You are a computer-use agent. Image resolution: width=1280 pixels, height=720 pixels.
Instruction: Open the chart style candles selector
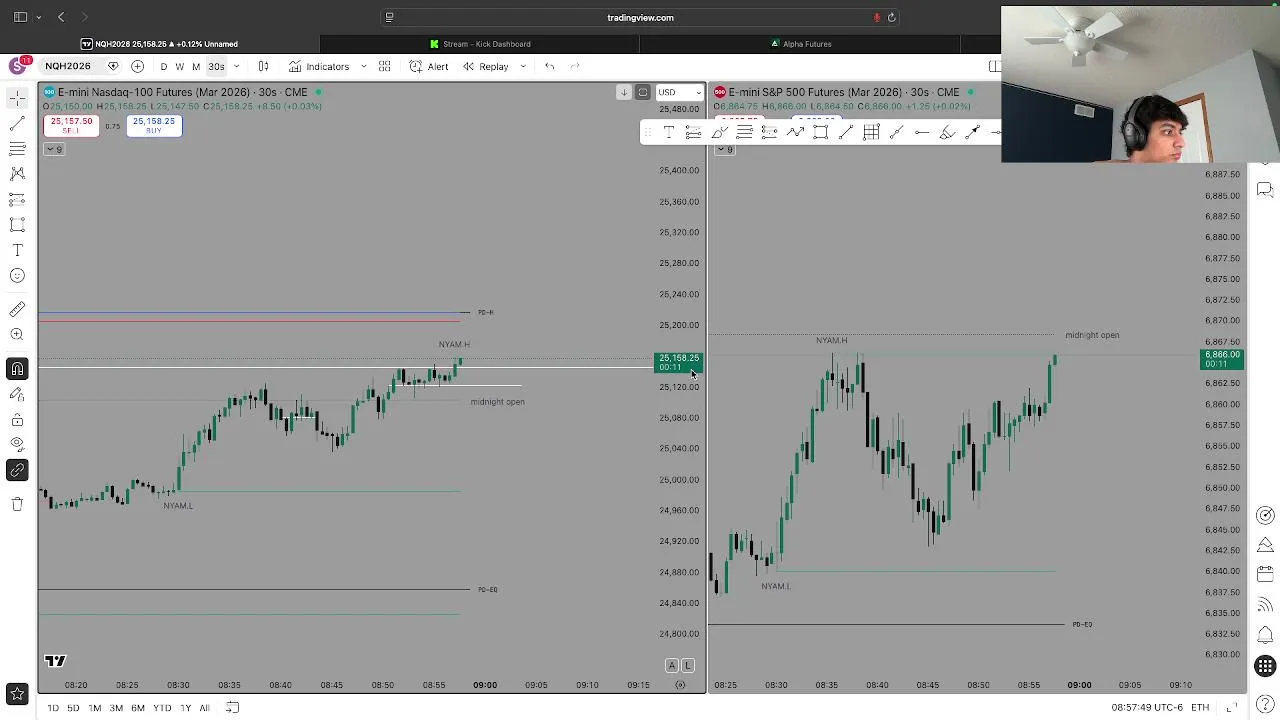[x=263, y=66]
